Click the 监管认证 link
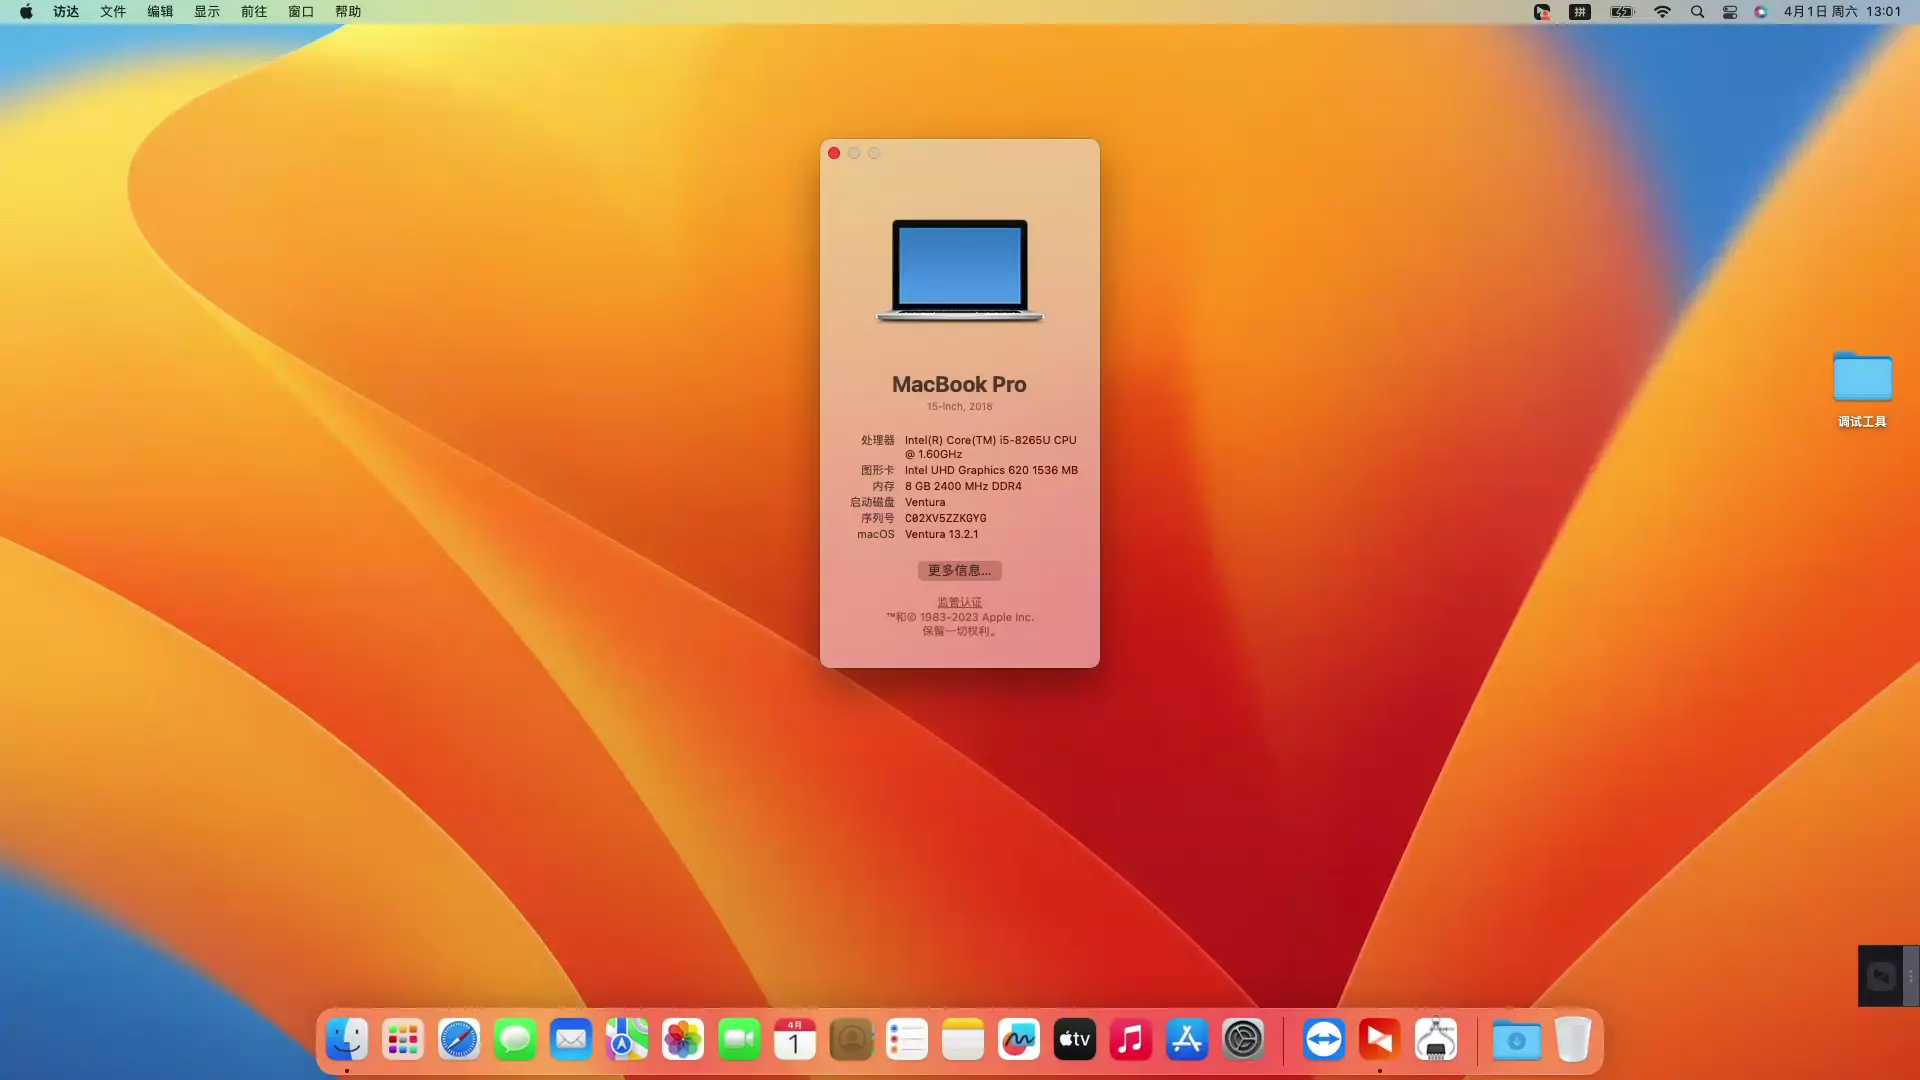Viewport: 1920px width, 1080px height. pos(959,602)
